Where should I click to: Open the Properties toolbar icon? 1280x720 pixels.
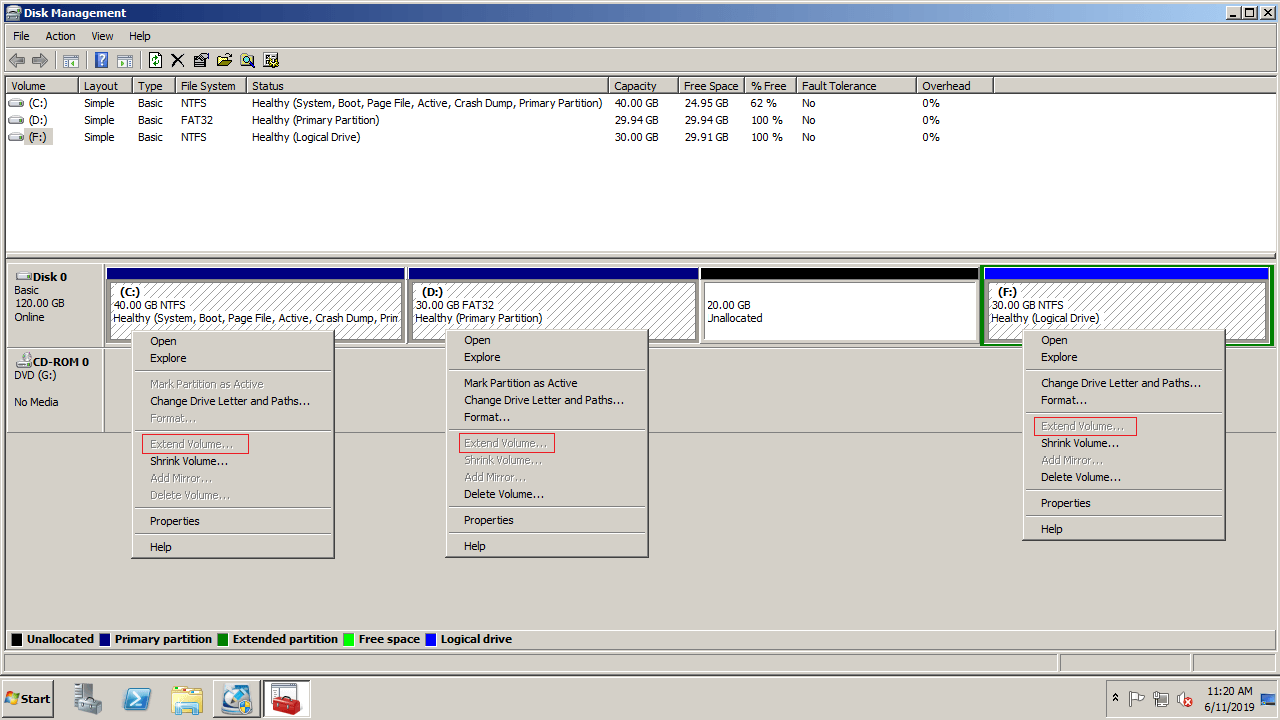(x=201, y=60)
